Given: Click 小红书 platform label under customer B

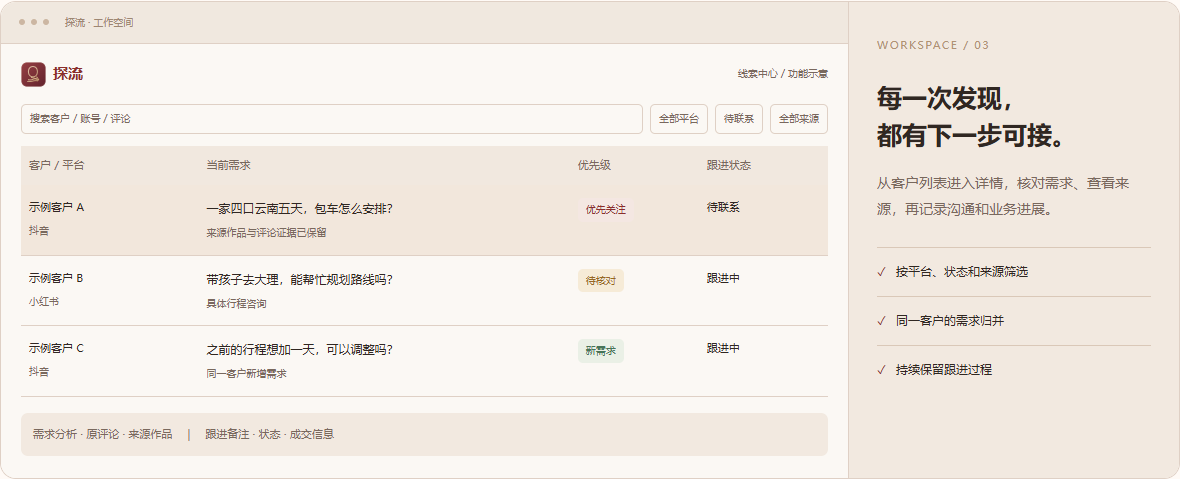Looking at the screenshot, I should [x=44, y=302].
